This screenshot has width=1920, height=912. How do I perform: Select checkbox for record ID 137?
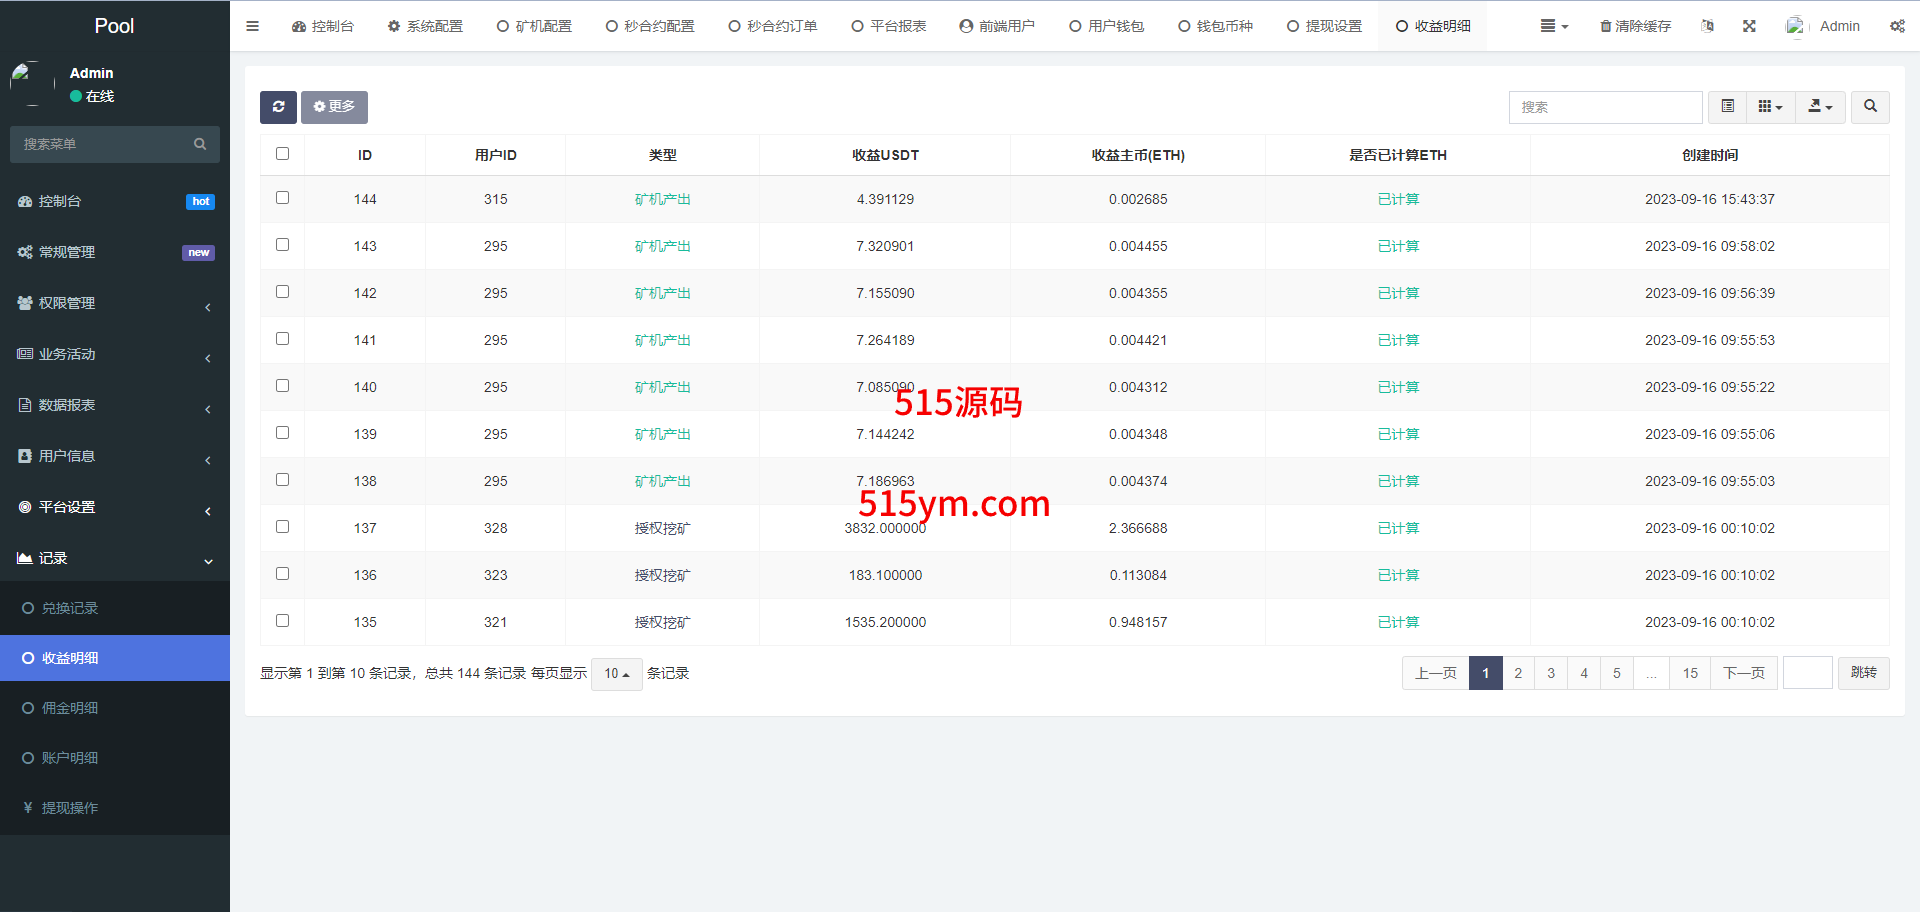pyautogui.click(x=282, y=527)
